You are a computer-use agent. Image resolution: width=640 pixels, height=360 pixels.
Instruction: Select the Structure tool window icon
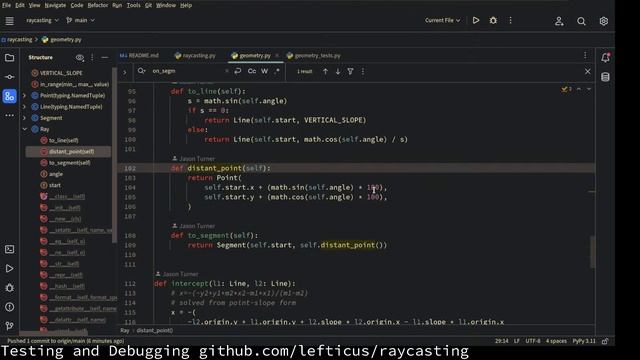coord(9,96)
